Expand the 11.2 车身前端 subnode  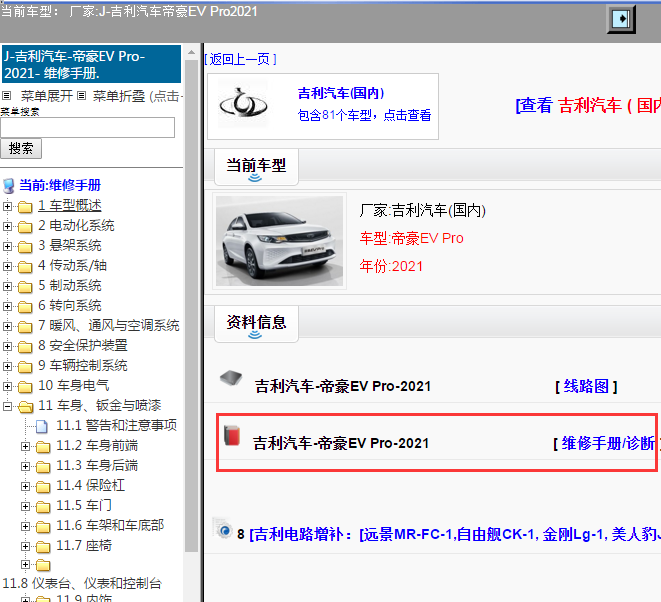tap(25, 446)
